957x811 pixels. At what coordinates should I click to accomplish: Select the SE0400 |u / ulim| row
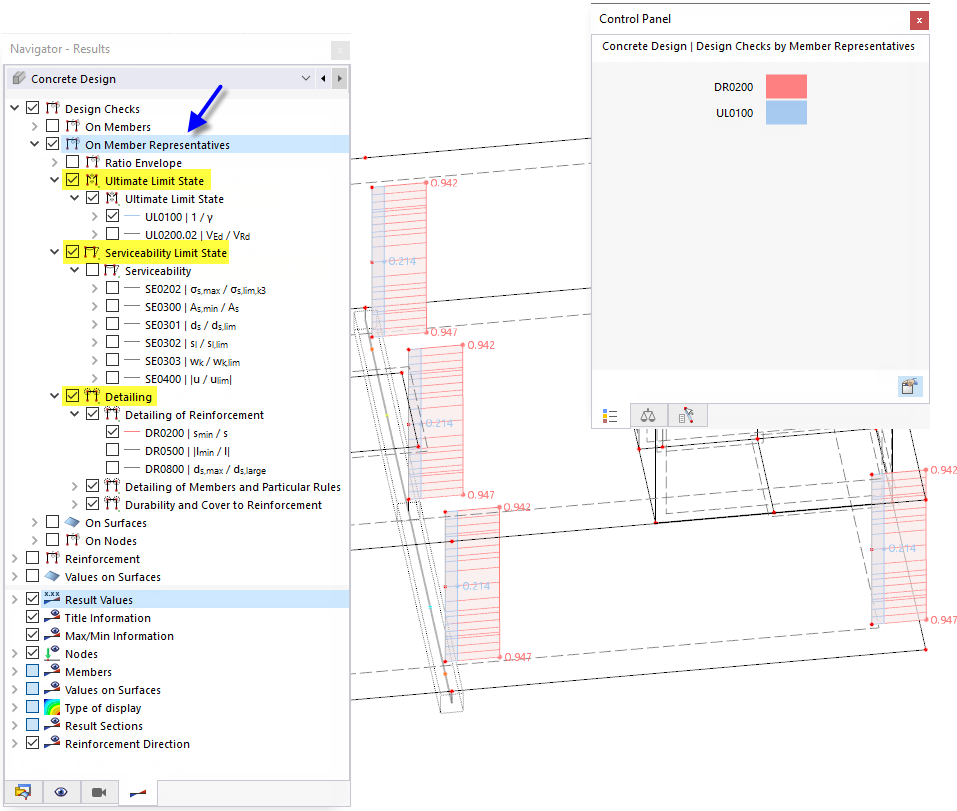188,379
